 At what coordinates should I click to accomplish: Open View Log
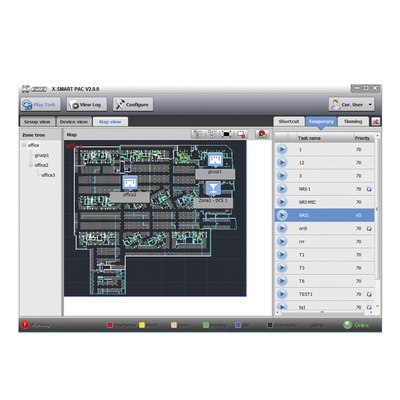tap(87, 104)
